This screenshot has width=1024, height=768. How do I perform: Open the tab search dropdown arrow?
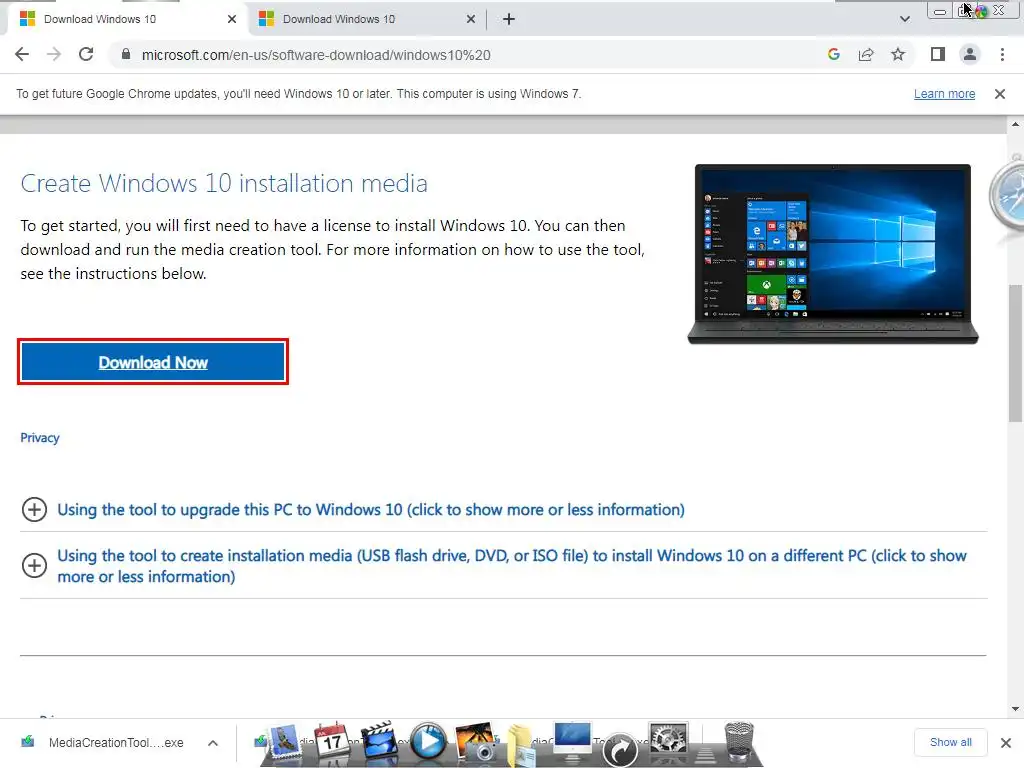(x=904, y=19)
